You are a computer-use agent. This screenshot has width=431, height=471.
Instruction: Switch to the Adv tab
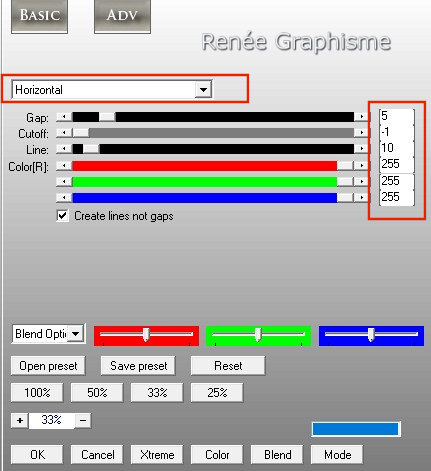pos(122,16)
